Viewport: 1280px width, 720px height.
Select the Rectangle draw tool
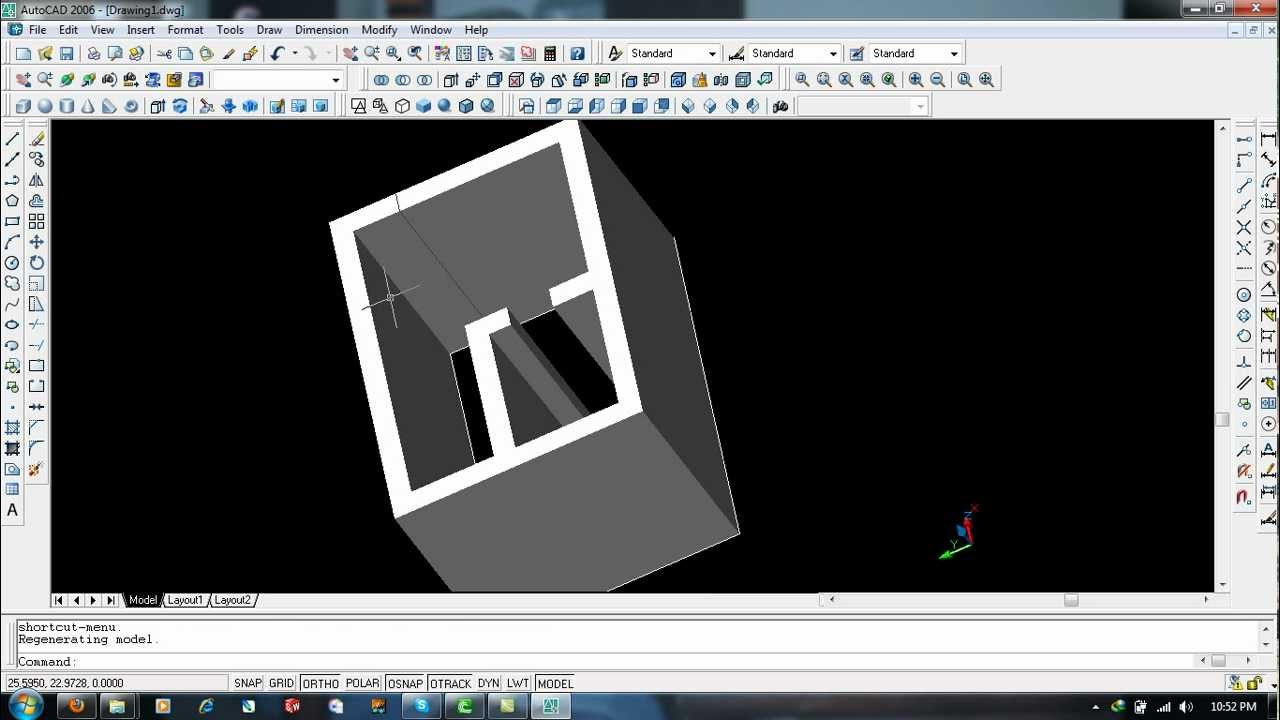pyautogui.click(x=13, y=222)
